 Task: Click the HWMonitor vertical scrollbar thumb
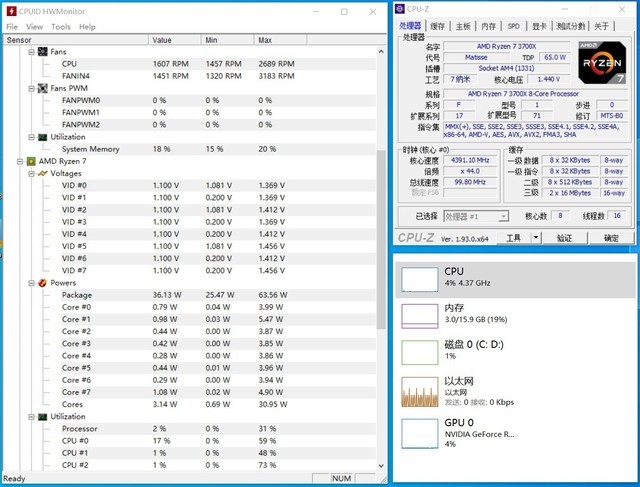381,239
